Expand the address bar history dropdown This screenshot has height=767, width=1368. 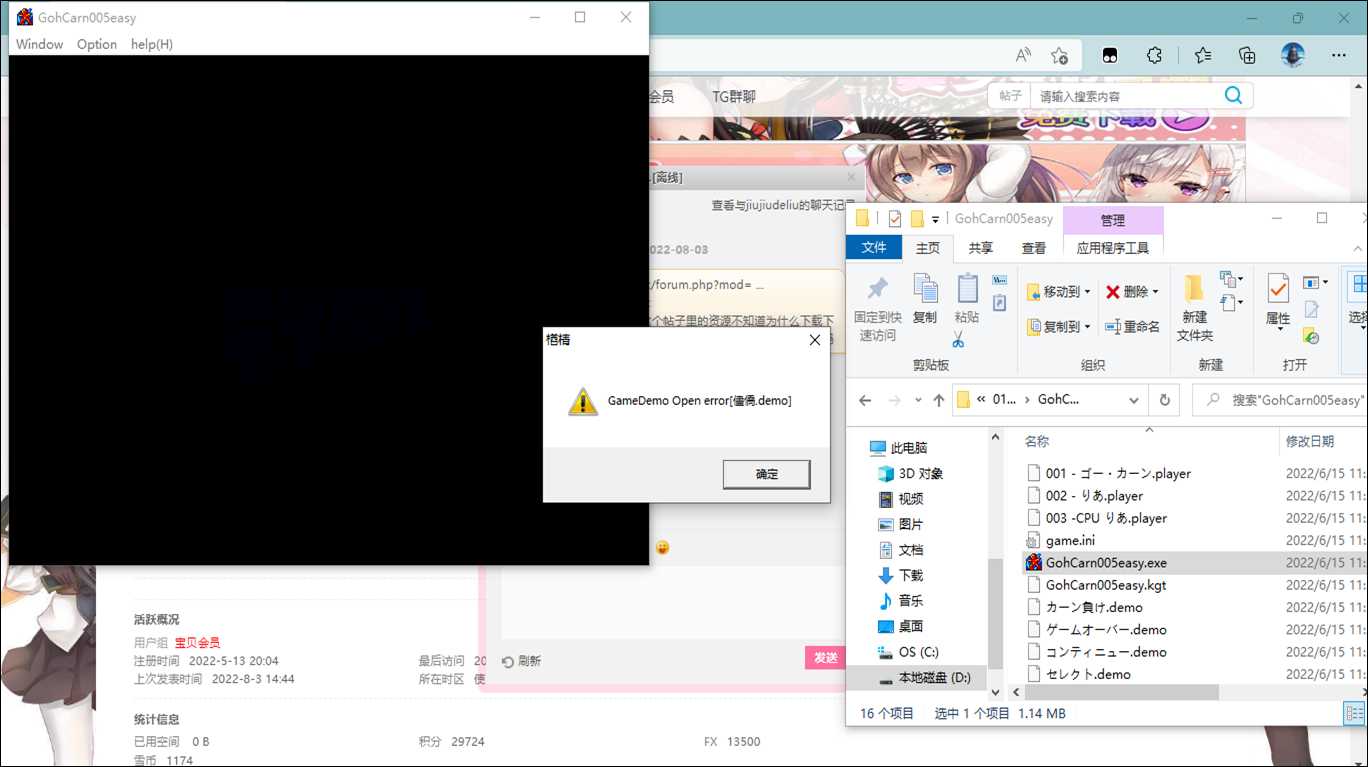(1134, 400)
